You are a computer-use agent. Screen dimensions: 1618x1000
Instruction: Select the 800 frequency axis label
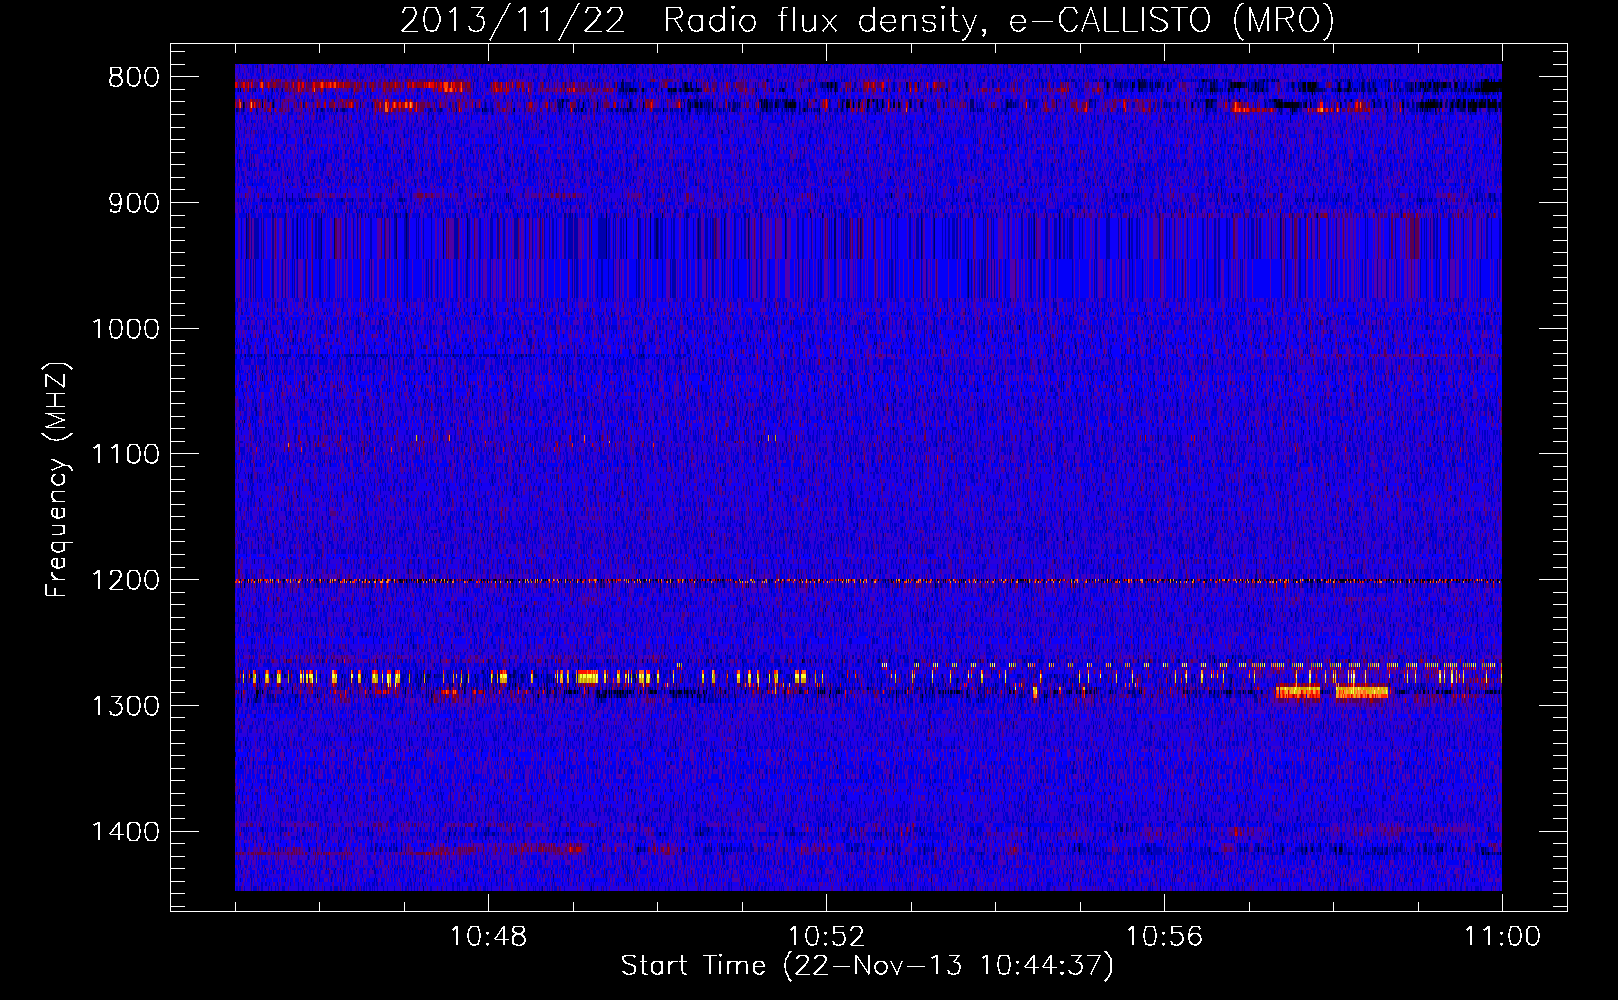pos(134,77)
